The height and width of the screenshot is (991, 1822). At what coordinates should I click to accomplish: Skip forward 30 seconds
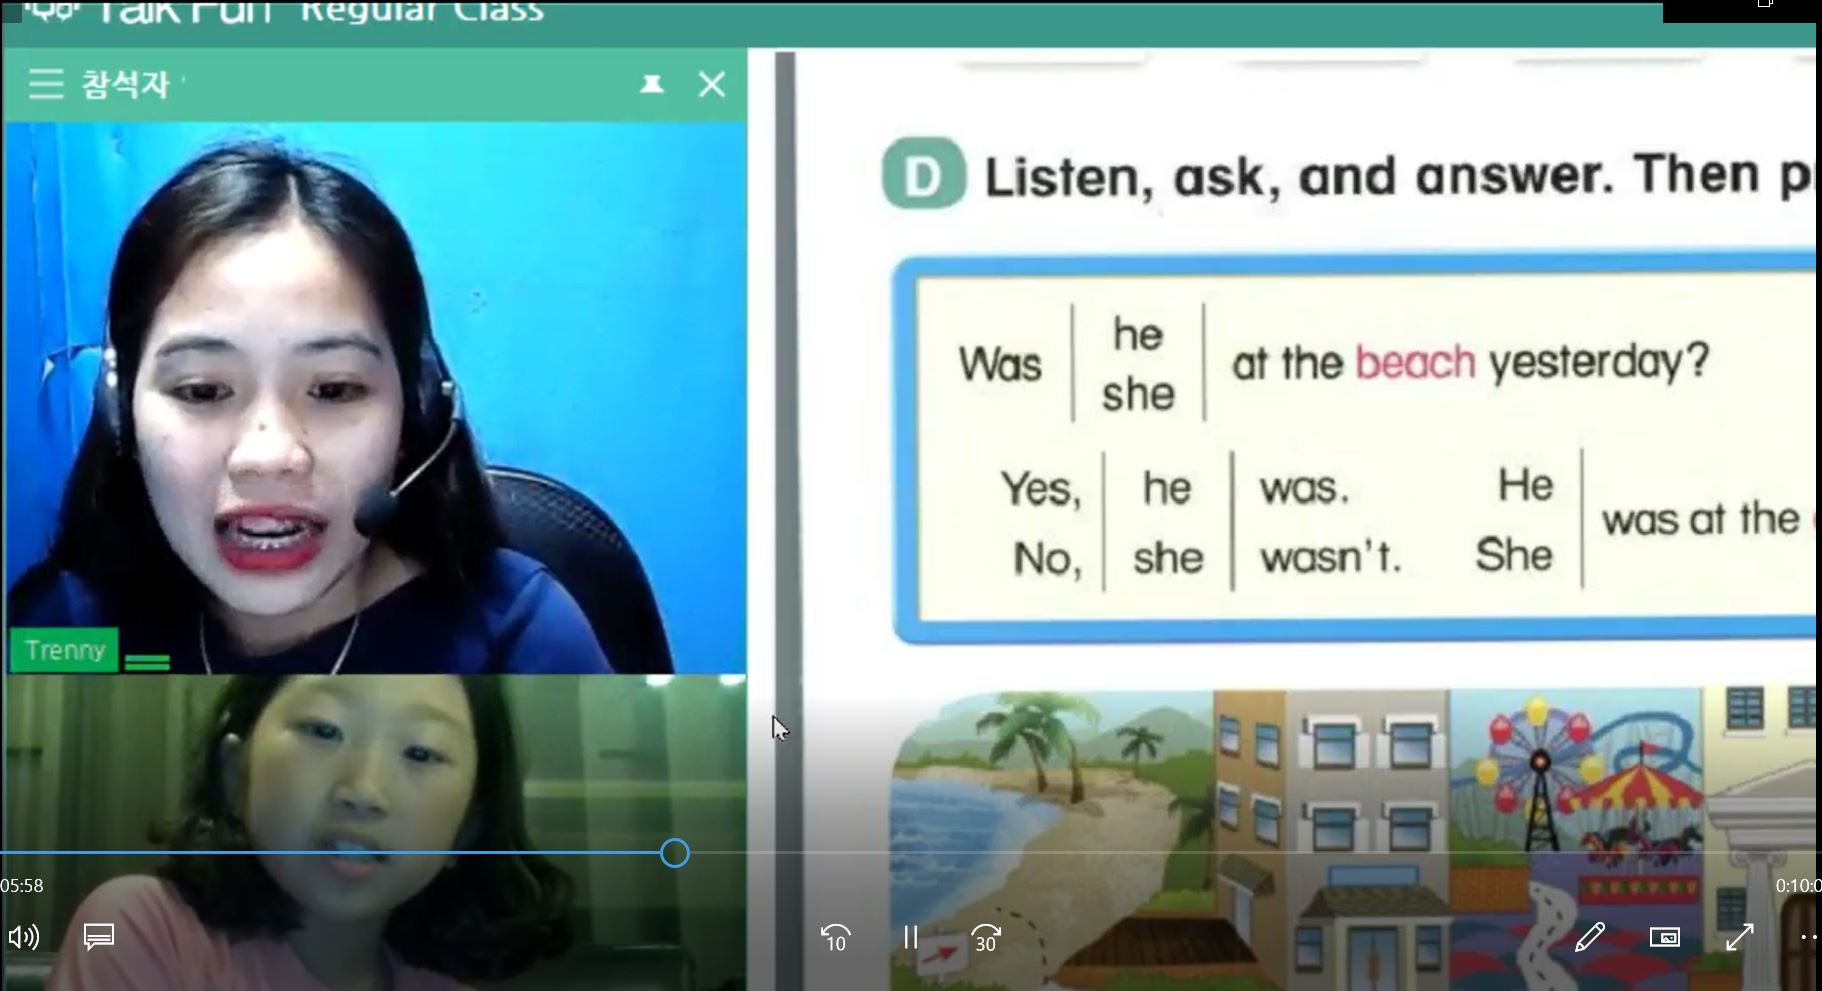[x=985, y=938]
